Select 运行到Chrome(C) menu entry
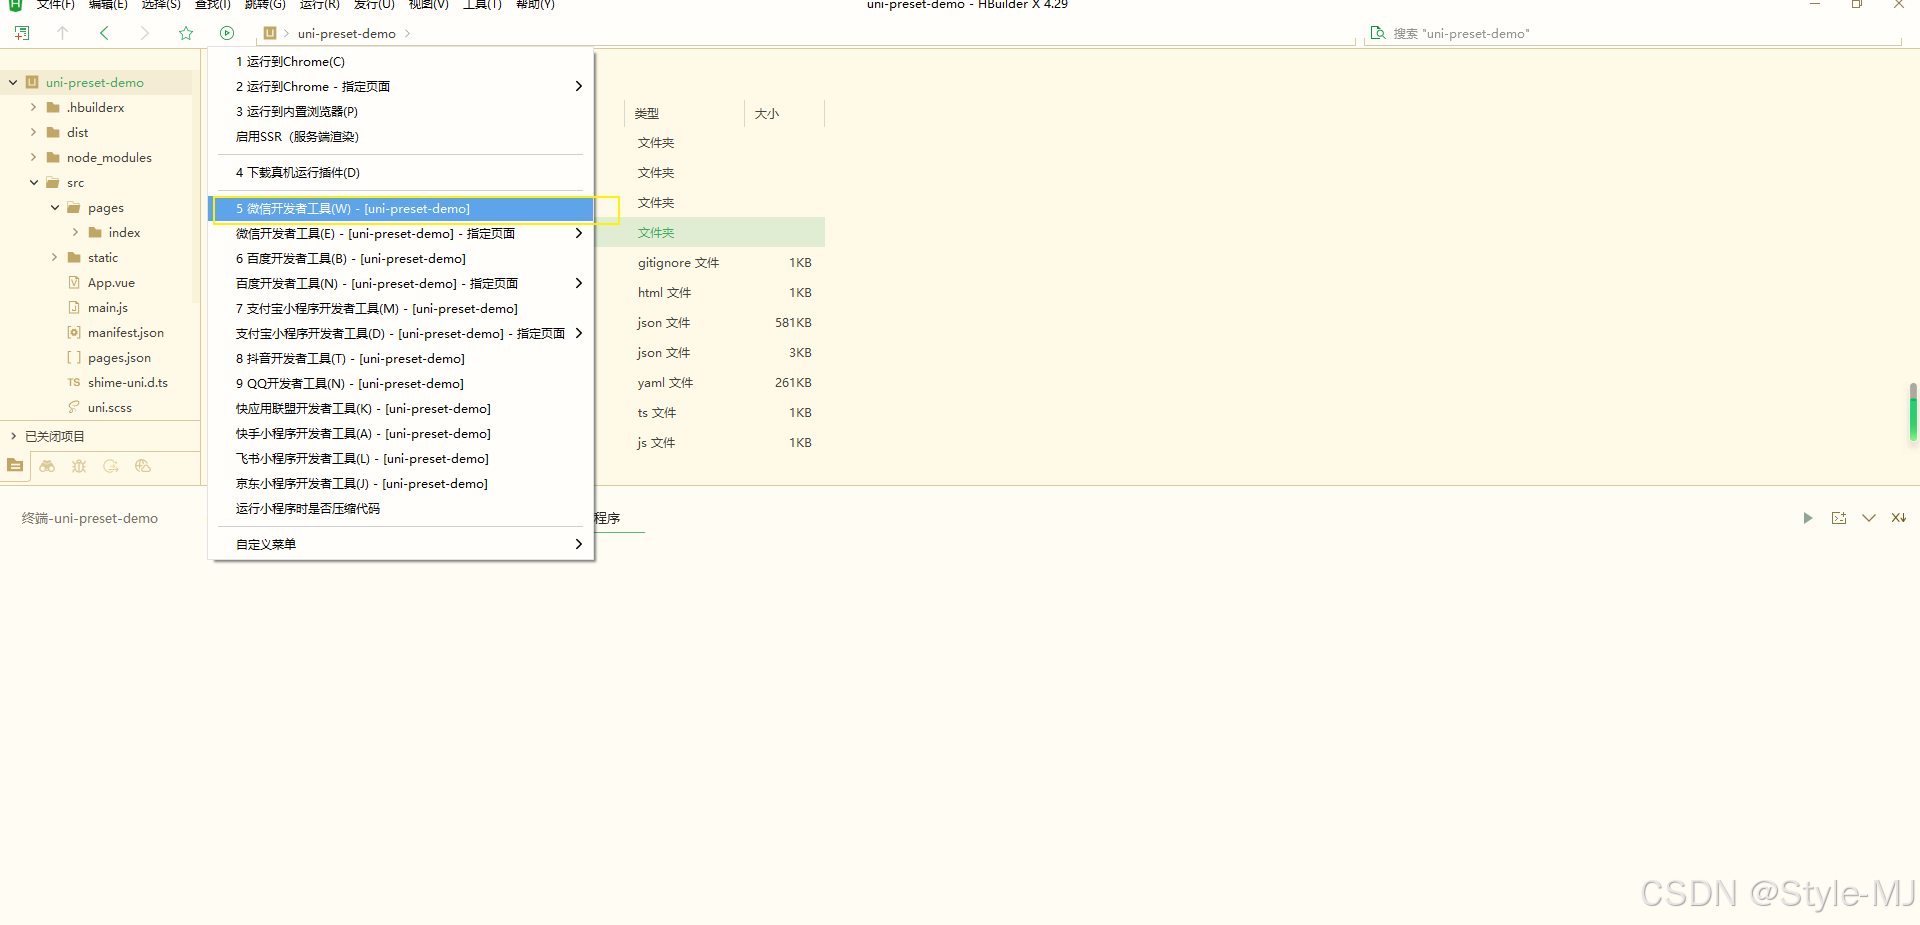This screenshot has width=1920, height=925. pos(401,62)
